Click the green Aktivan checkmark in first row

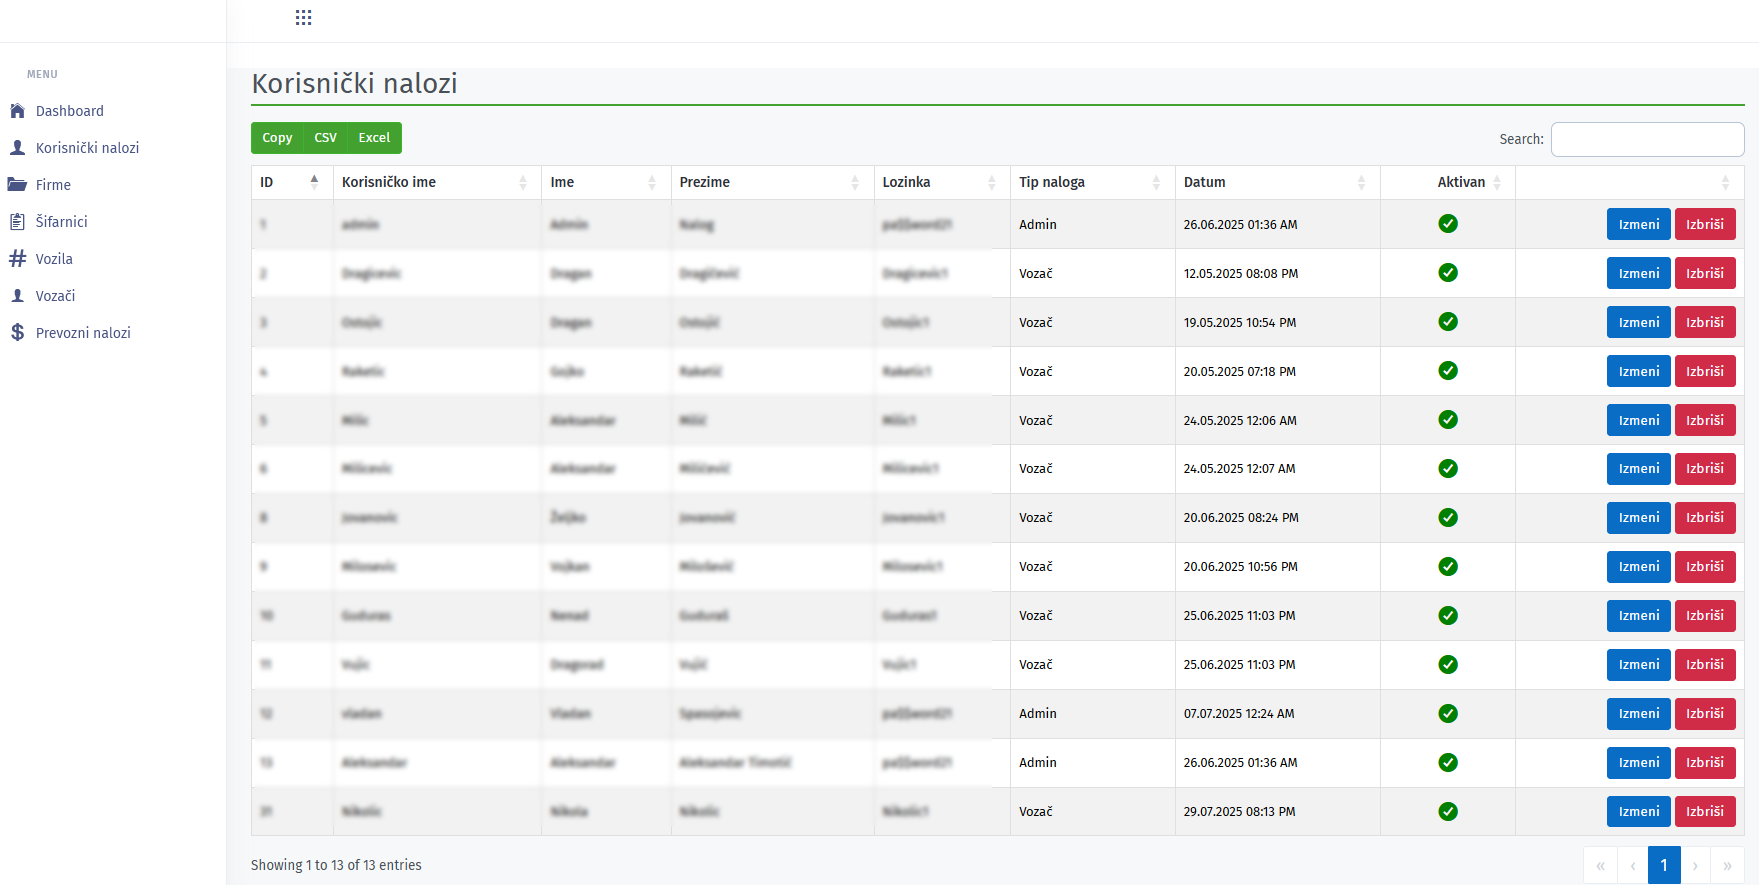pyautogui.click(x=1447, y=224)
